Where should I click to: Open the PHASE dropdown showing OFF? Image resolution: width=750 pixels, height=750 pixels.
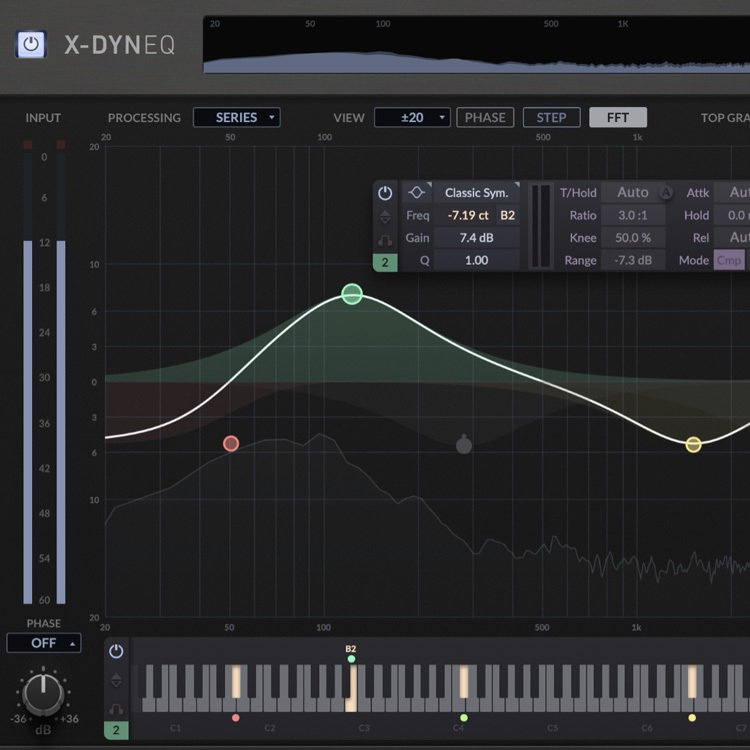pos(44,643)
